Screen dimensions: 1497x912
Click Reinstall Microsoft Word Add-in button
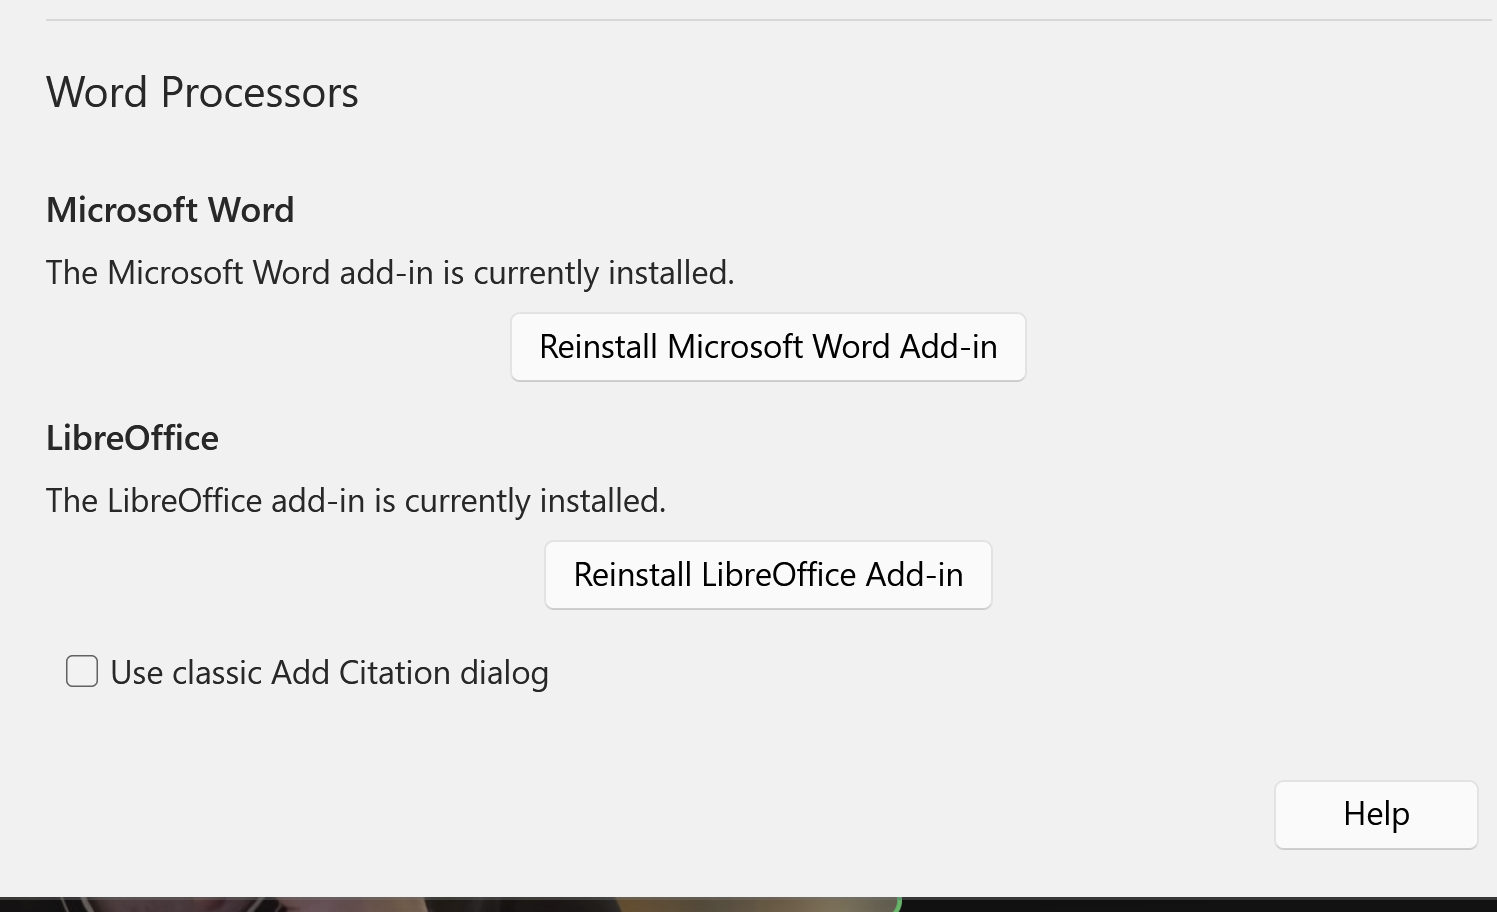pyautogui.click(x=768, y=347)
